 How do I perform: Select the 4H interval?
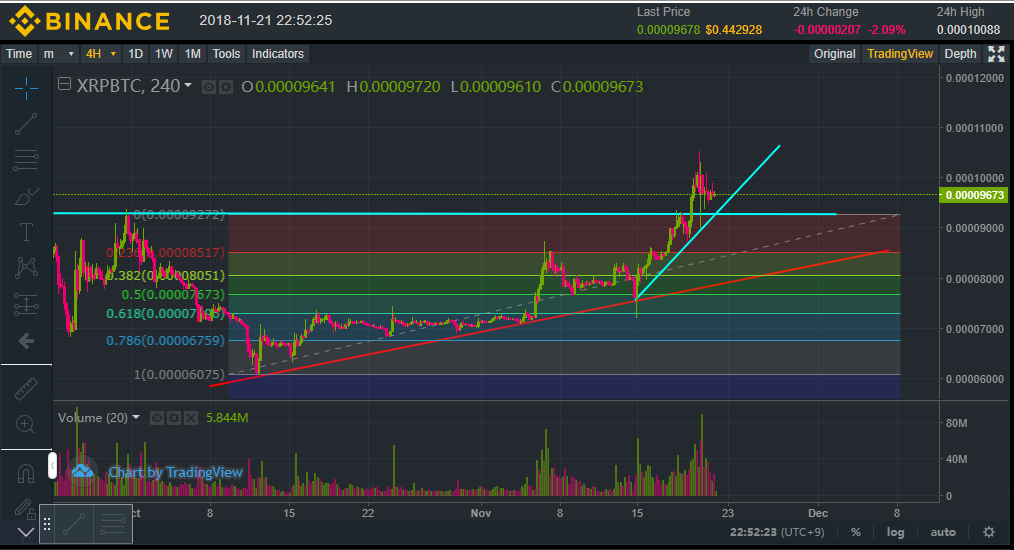pos(94,54)
